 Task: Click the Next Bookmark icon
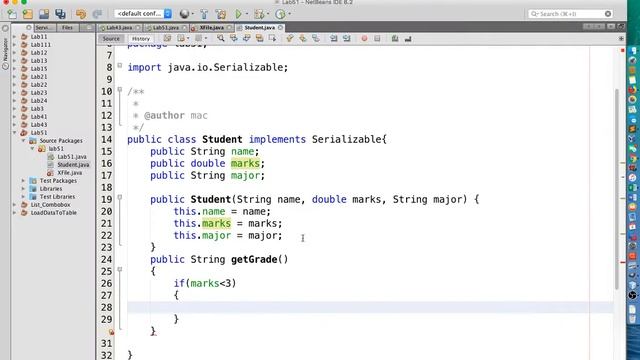coord(303,38)
